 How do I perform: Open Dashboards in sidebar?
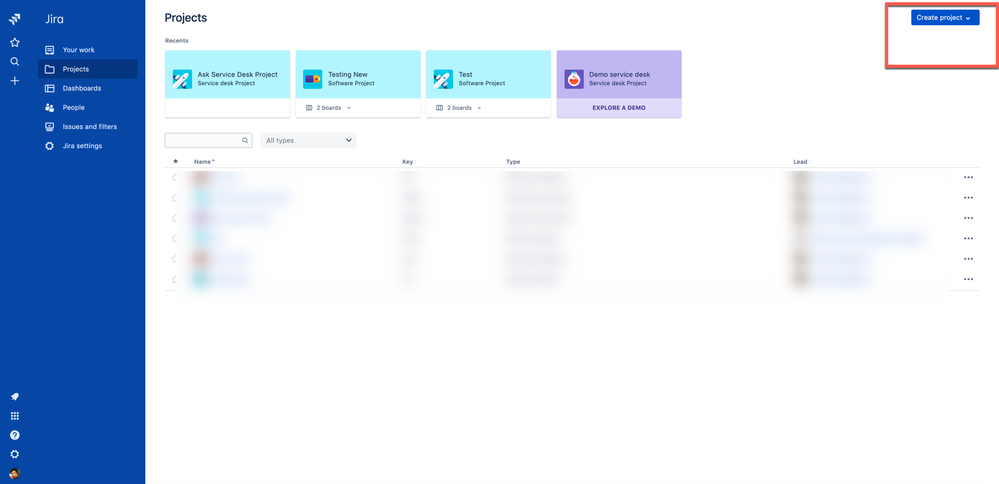point(88,88)
